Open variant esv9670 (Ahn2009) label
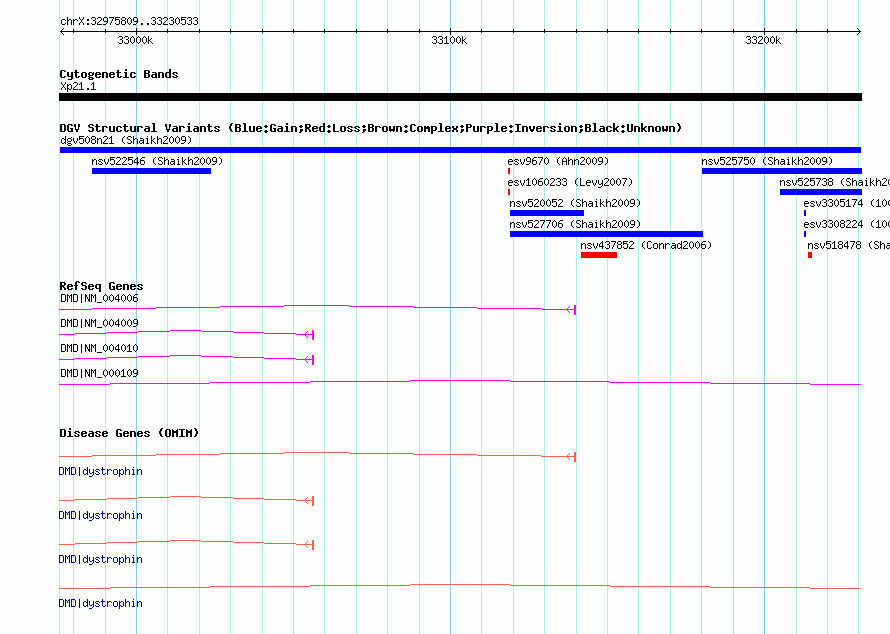This screenshot has height=634, width=890. click(x=558, y=161)
